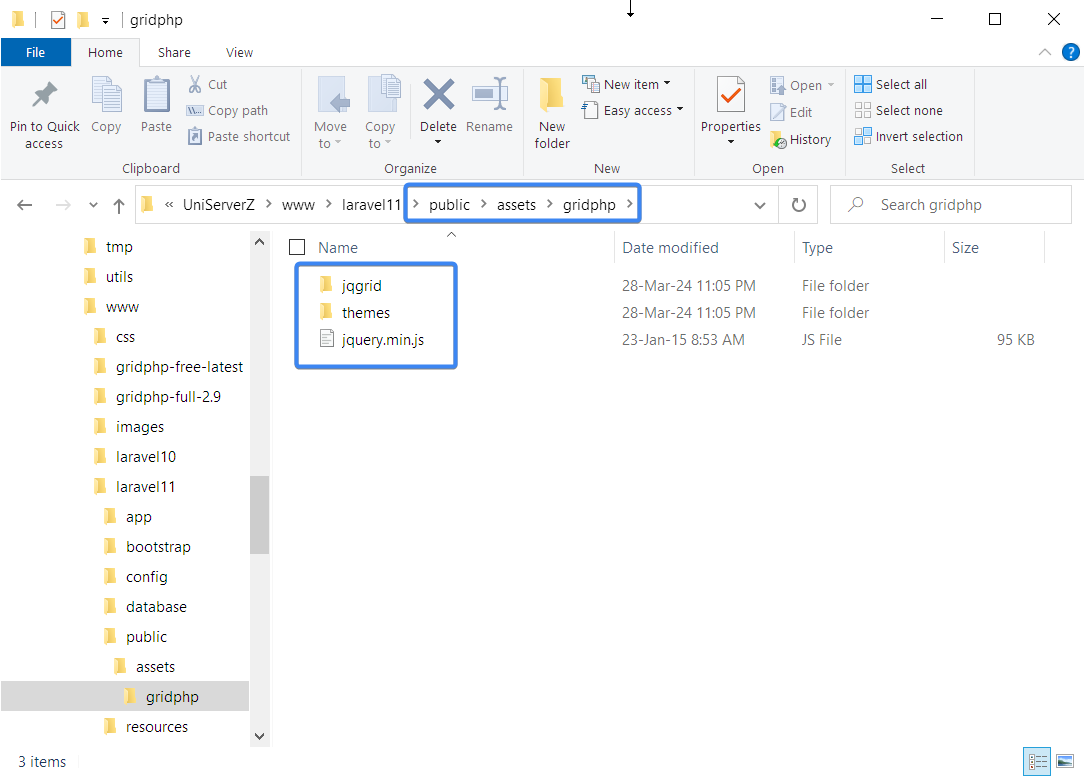Click the Pin to Quick access icon
The width and height of the screenshot is (1085, 777).
pos(44,97)
